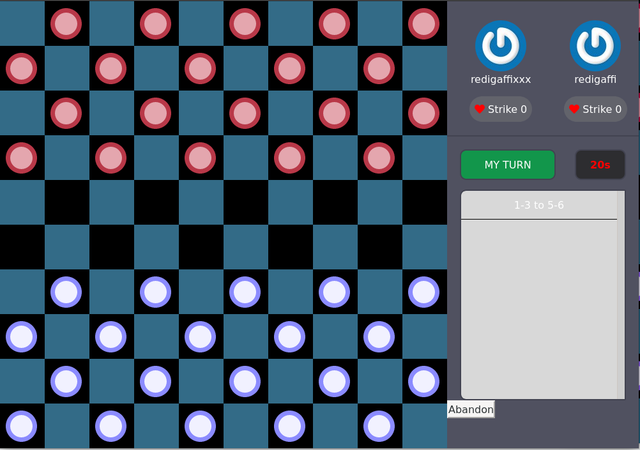
Task: Click the move log scrollbar
Action: click(x=621, y=294)
